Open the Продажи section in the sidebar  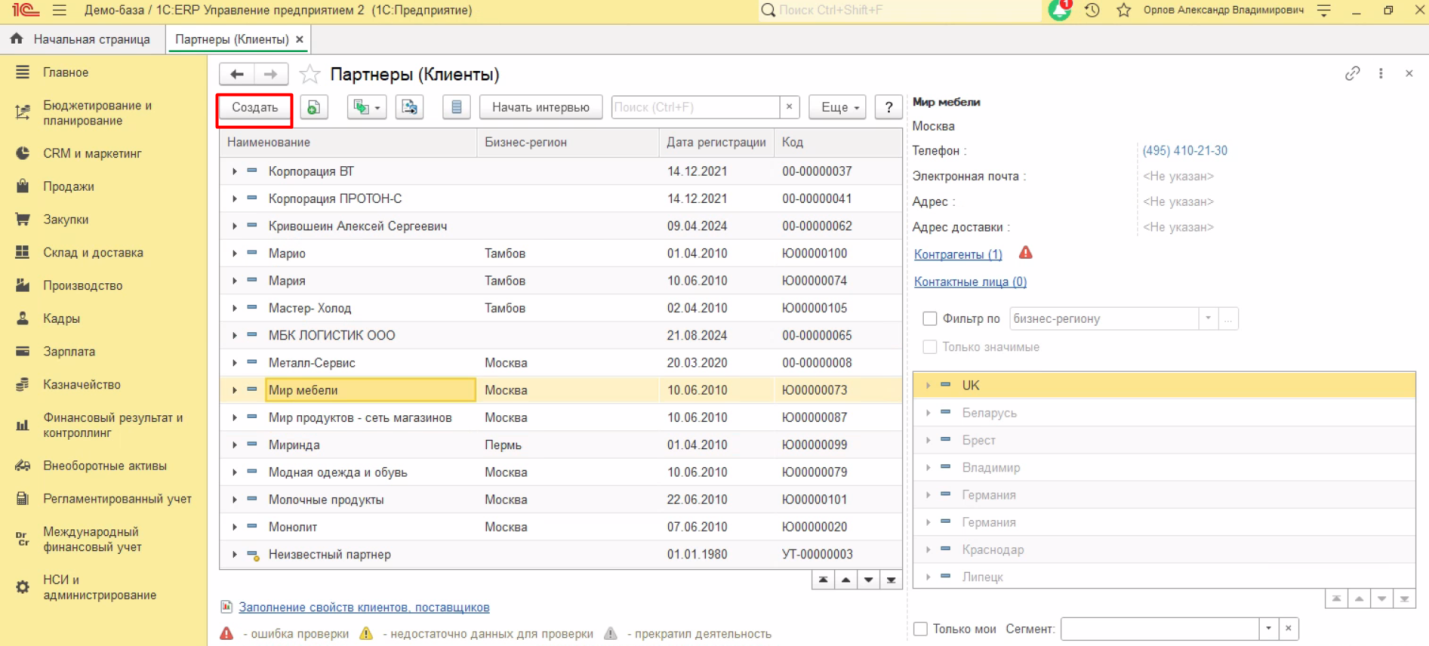68,187
